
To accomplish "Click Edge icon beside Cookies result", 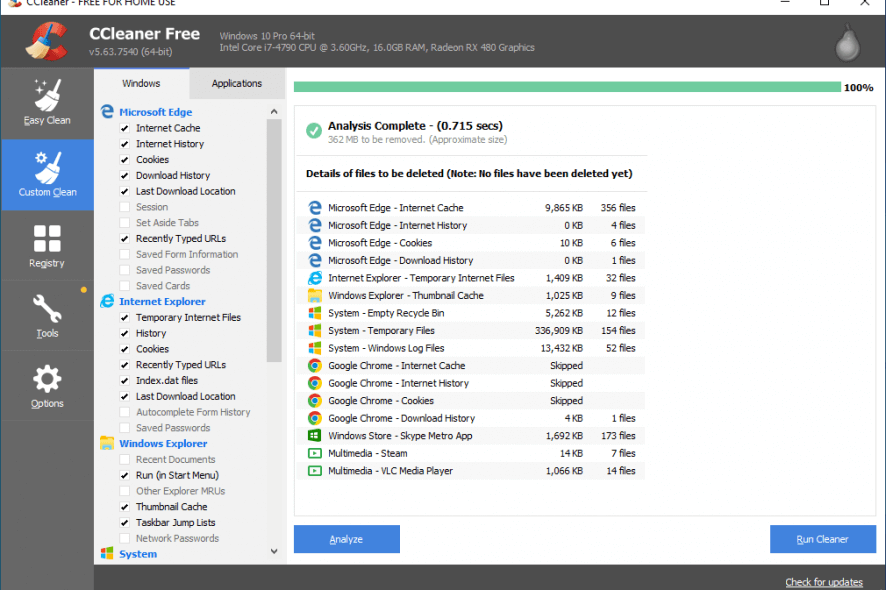I will [x=315, y=242].
